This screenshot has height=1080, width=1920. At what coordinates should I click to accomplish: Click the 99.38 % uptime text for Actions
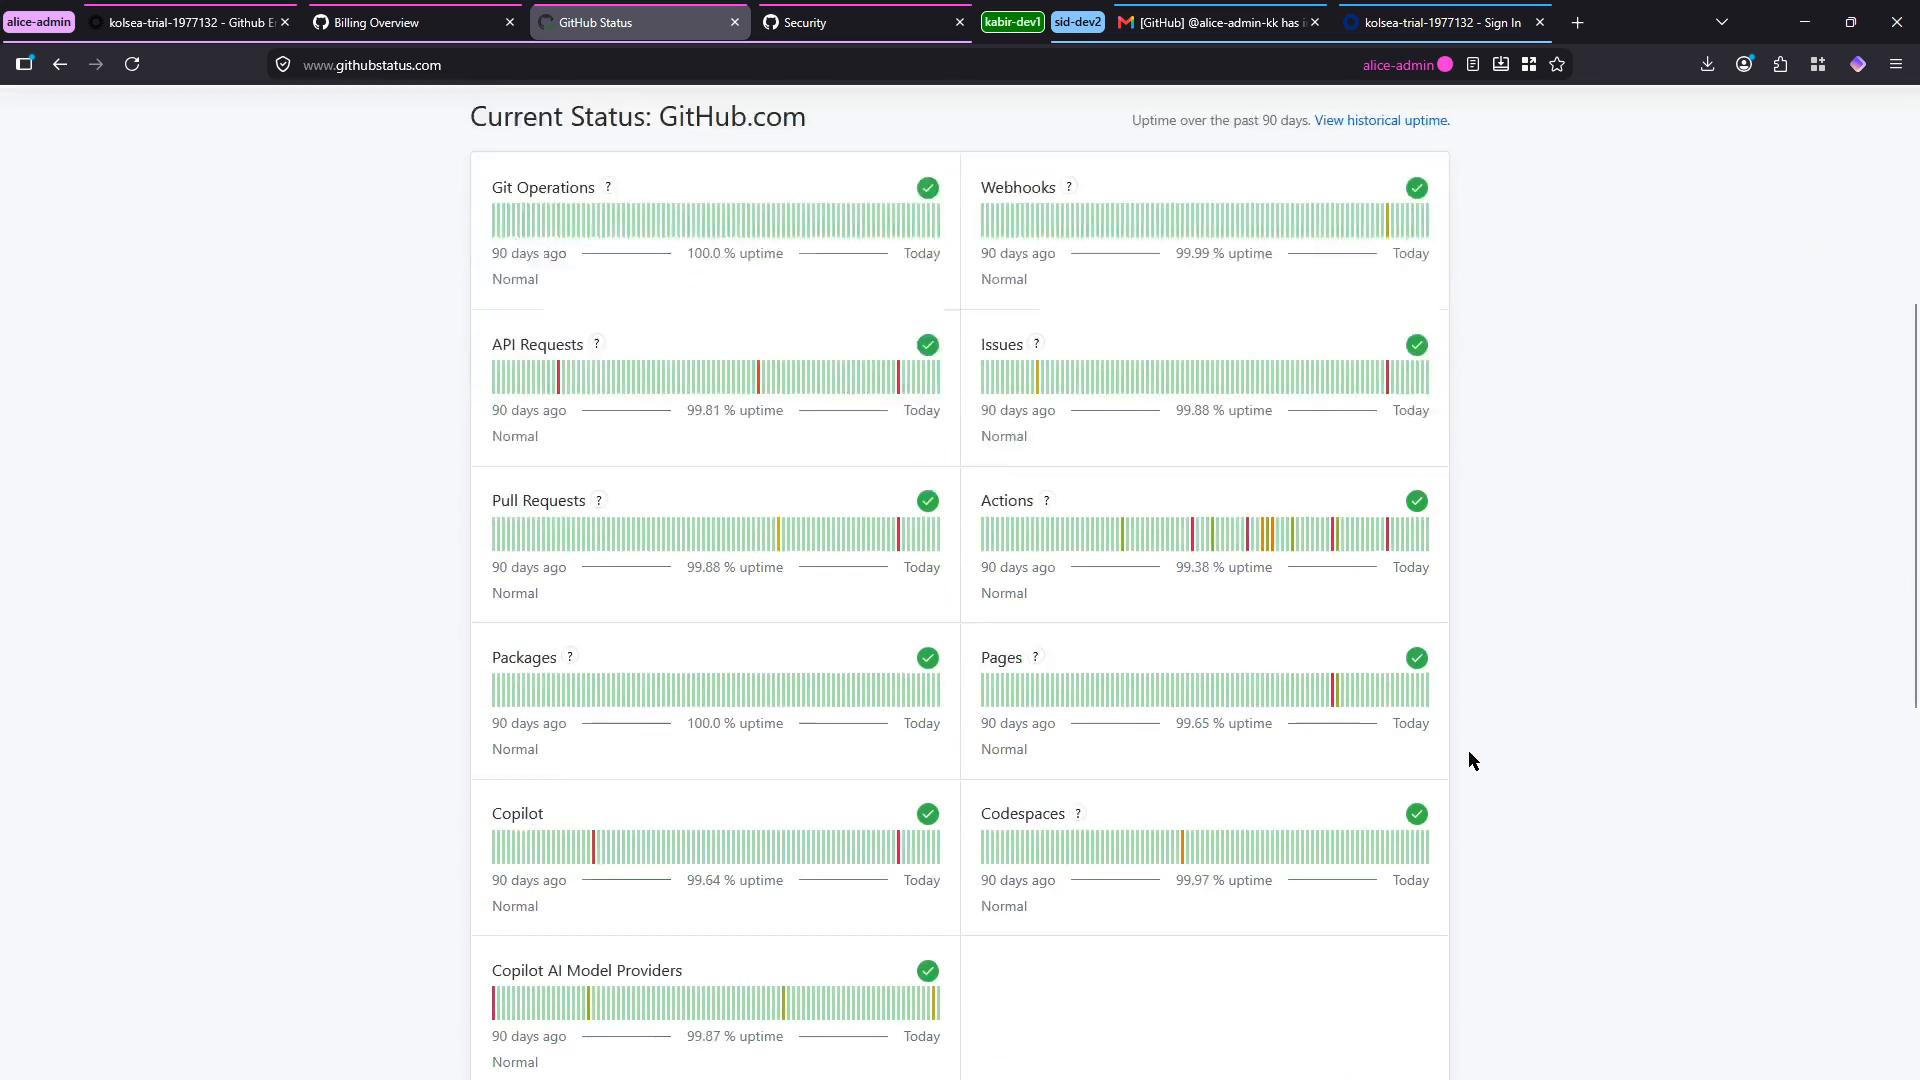[x=1224, y=567]
